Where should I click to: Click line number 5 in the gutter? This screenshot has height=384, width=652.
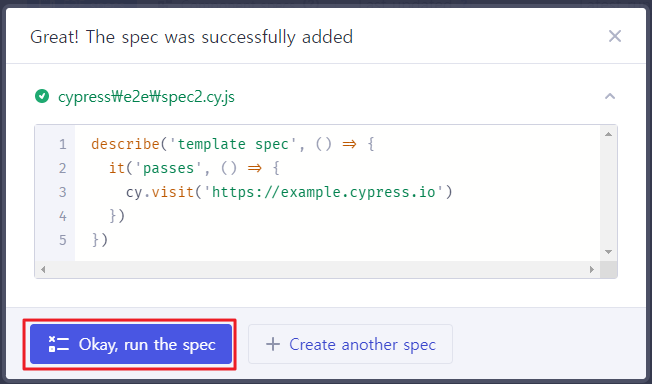(62, 240)
